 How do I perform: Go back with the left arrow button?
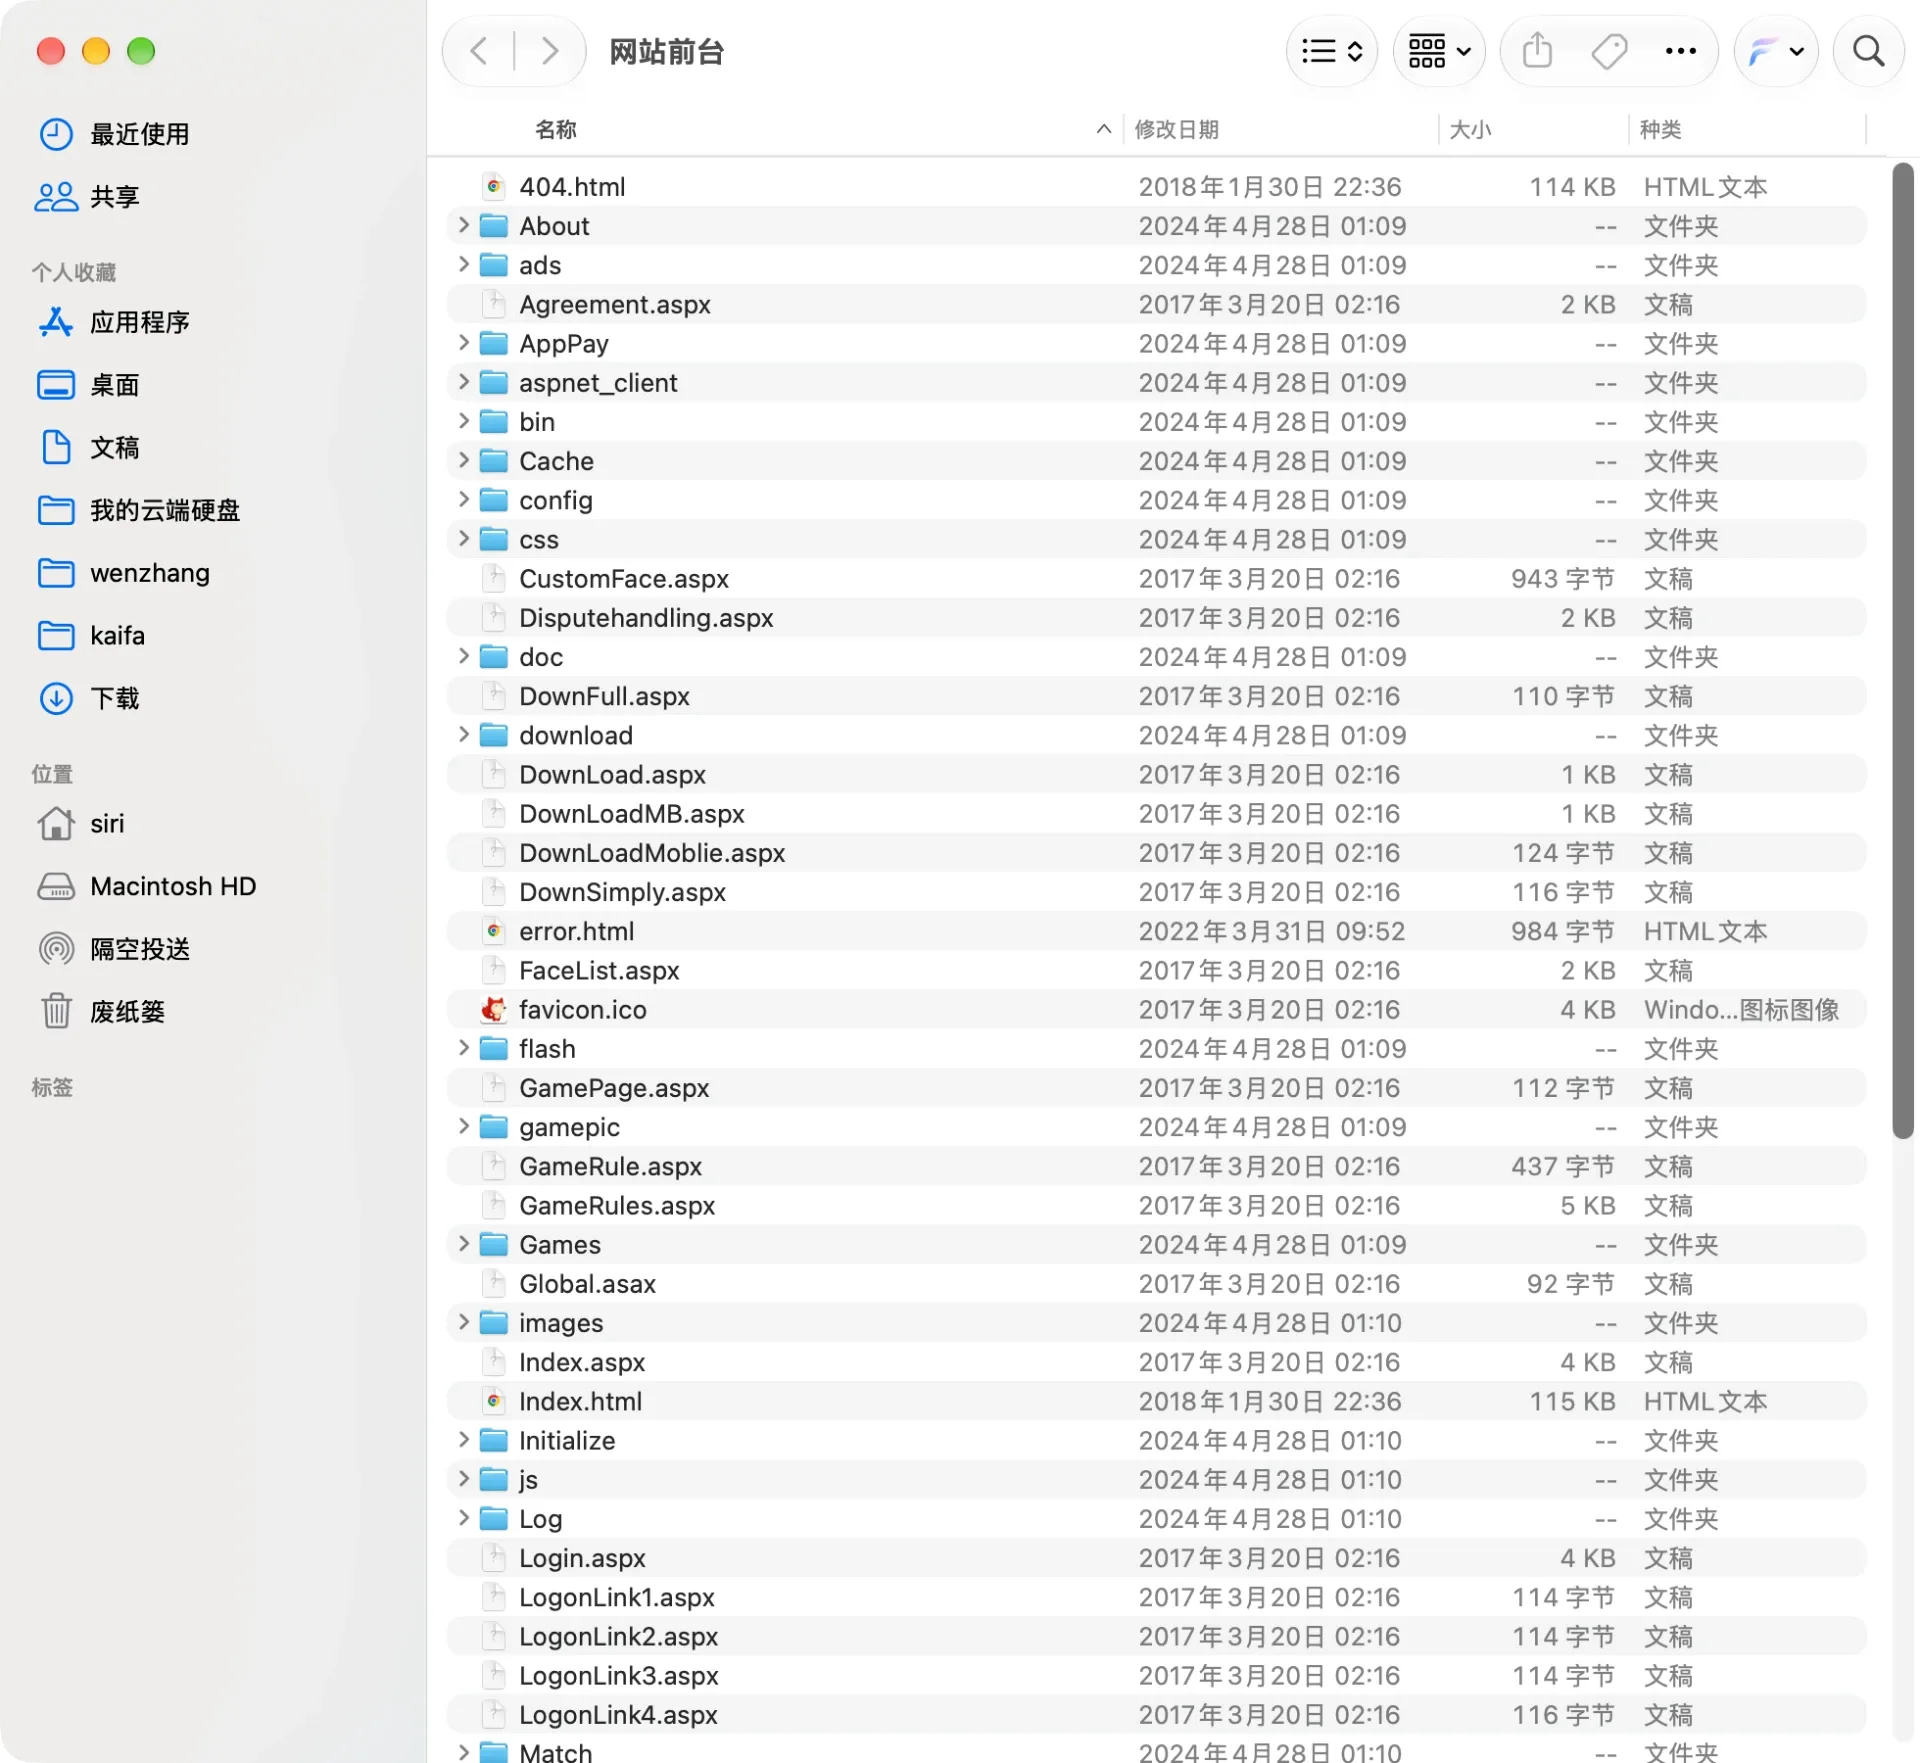coord(480,51)
